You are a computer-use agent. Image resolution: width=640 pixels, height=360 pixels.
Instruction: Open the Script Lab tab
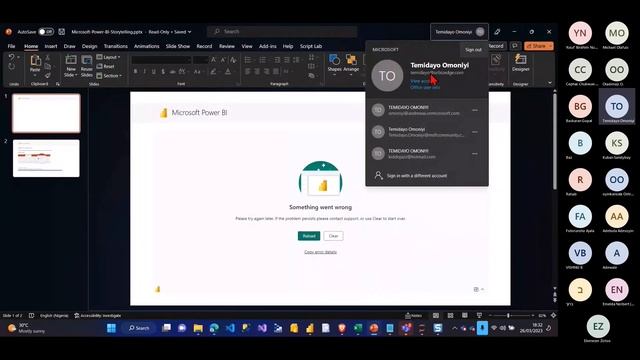311,46
